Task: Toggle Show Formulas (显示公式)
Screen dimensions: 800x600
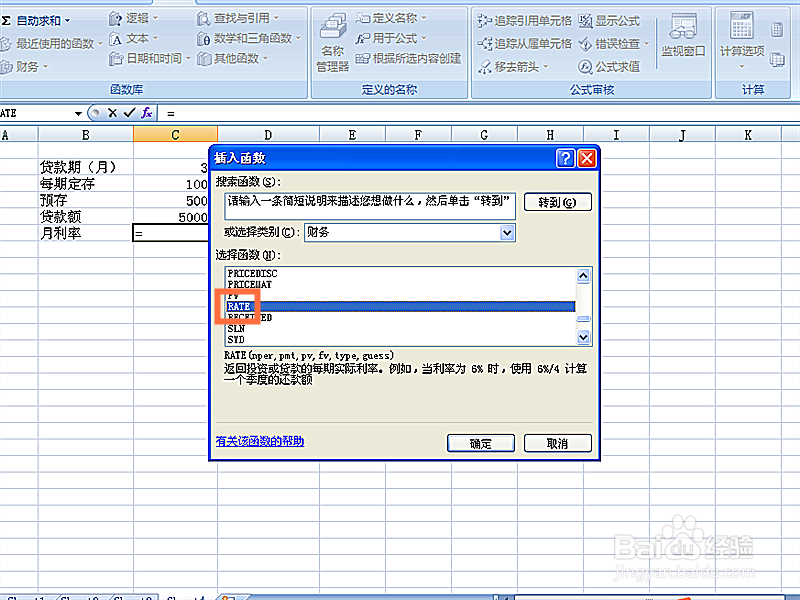Action: (609, 21)
